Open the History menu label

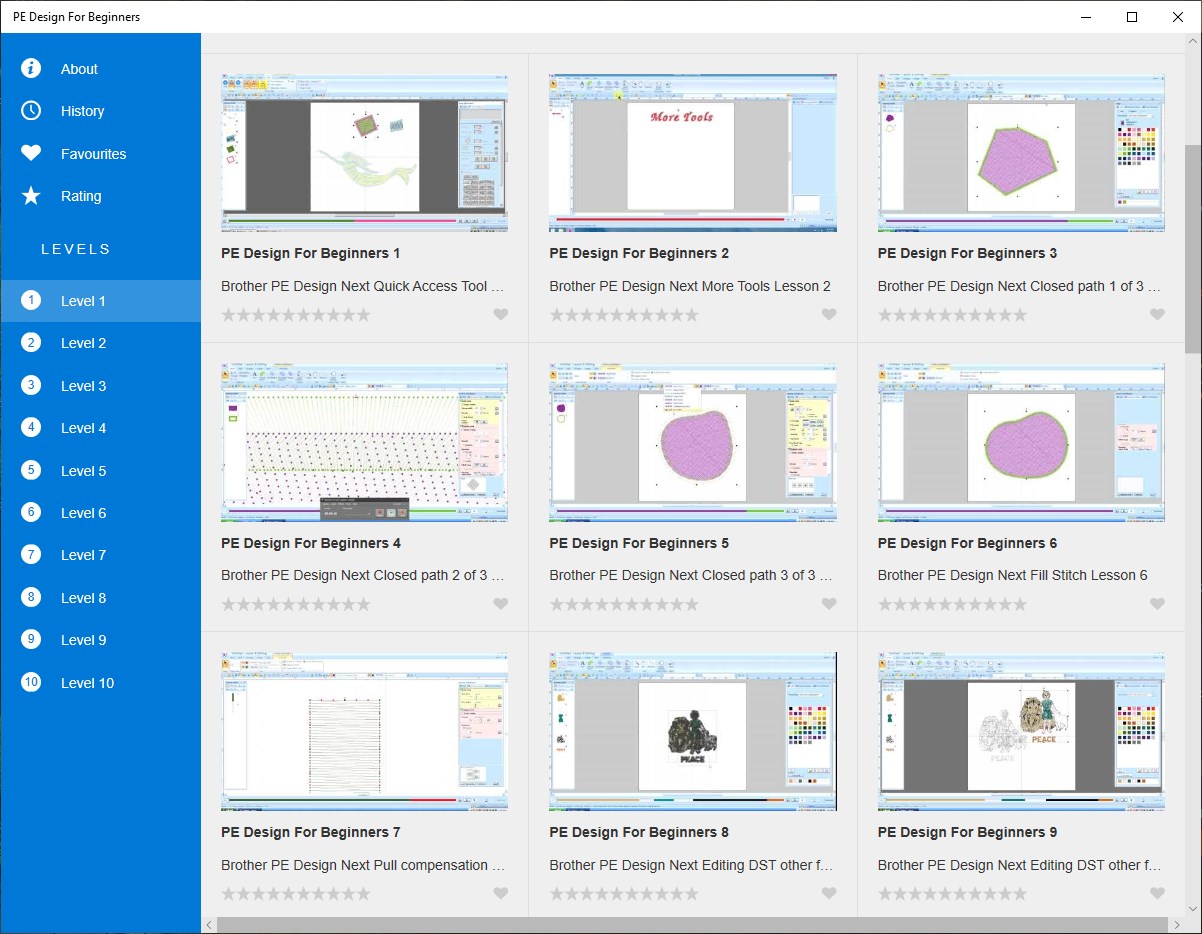[82, 111]
